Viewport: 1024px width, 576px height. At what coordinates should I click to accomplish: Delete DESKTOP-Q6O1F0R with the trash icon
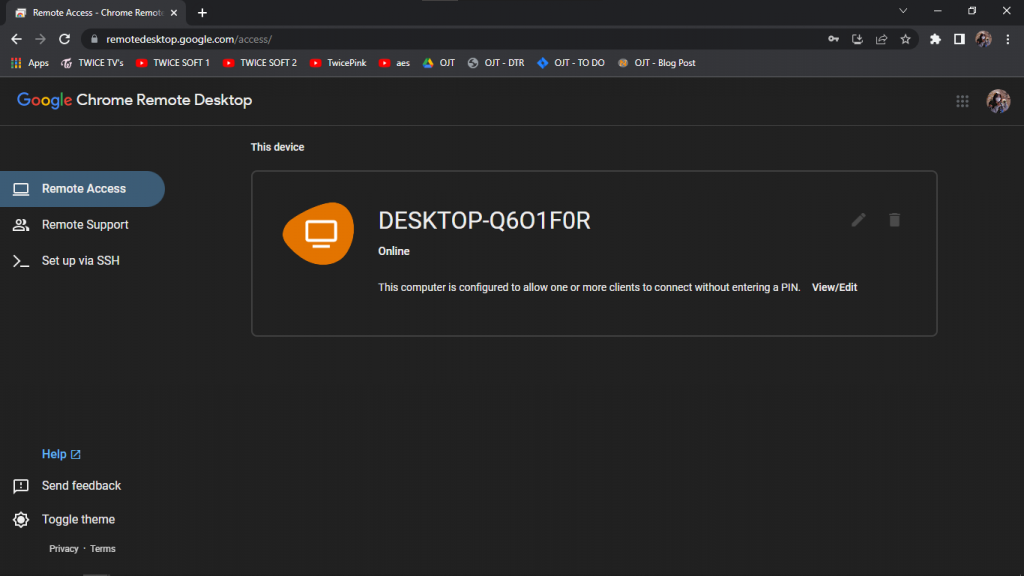(x=895, y=220)
